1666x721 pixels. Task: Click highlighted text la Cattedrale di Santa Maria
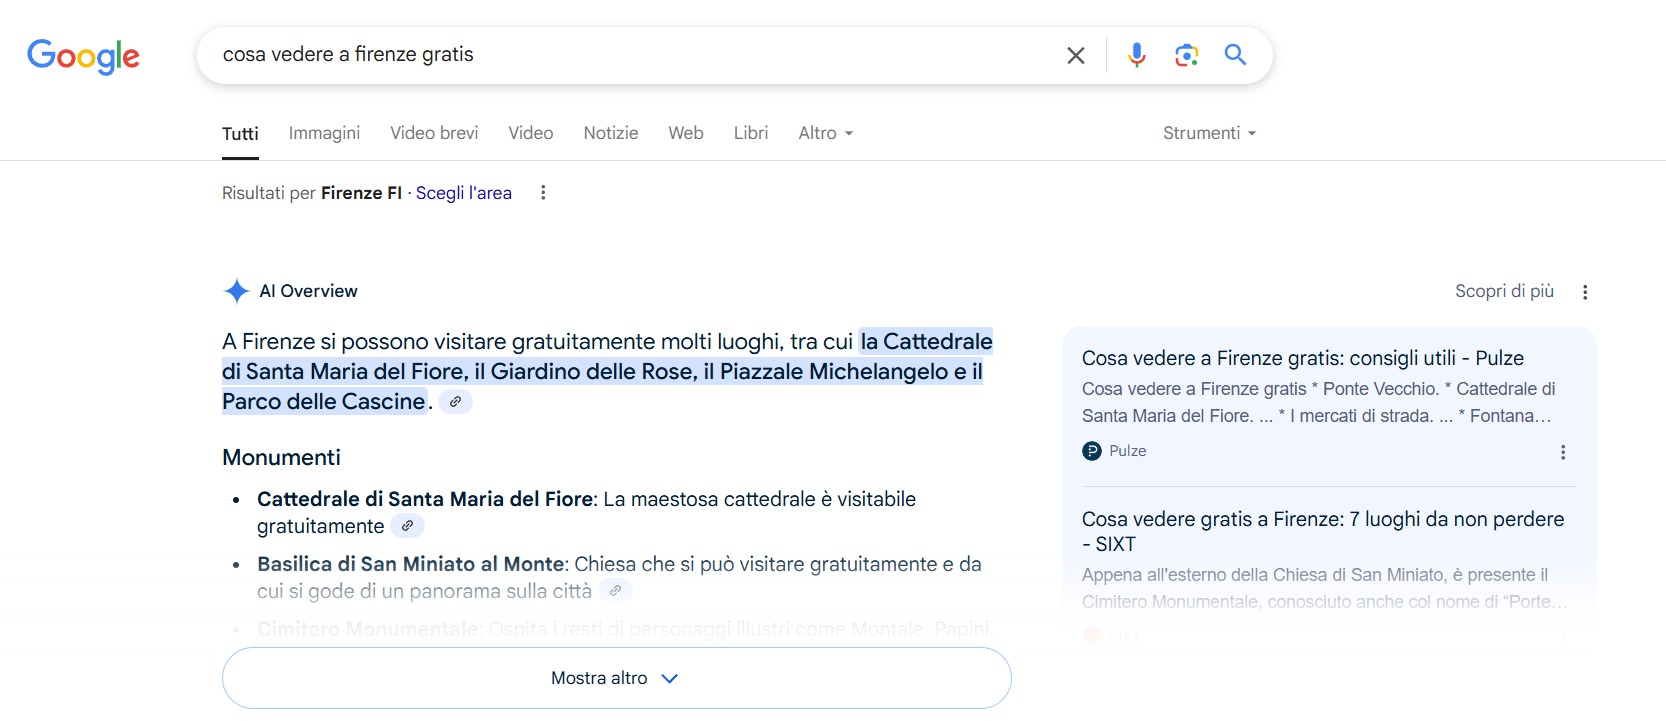pyautogui.click(x=607, y=371)
